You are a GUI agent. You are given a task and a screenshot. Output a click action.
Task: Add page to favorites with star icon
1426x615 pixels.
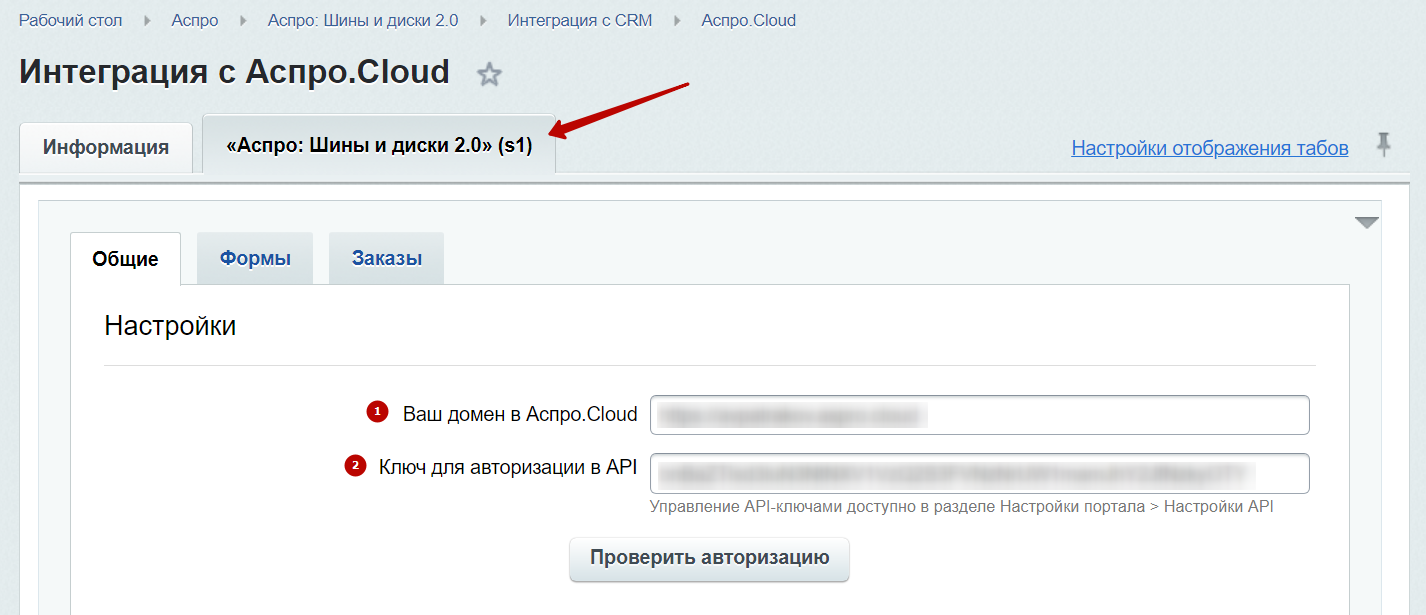pos(489,74)
